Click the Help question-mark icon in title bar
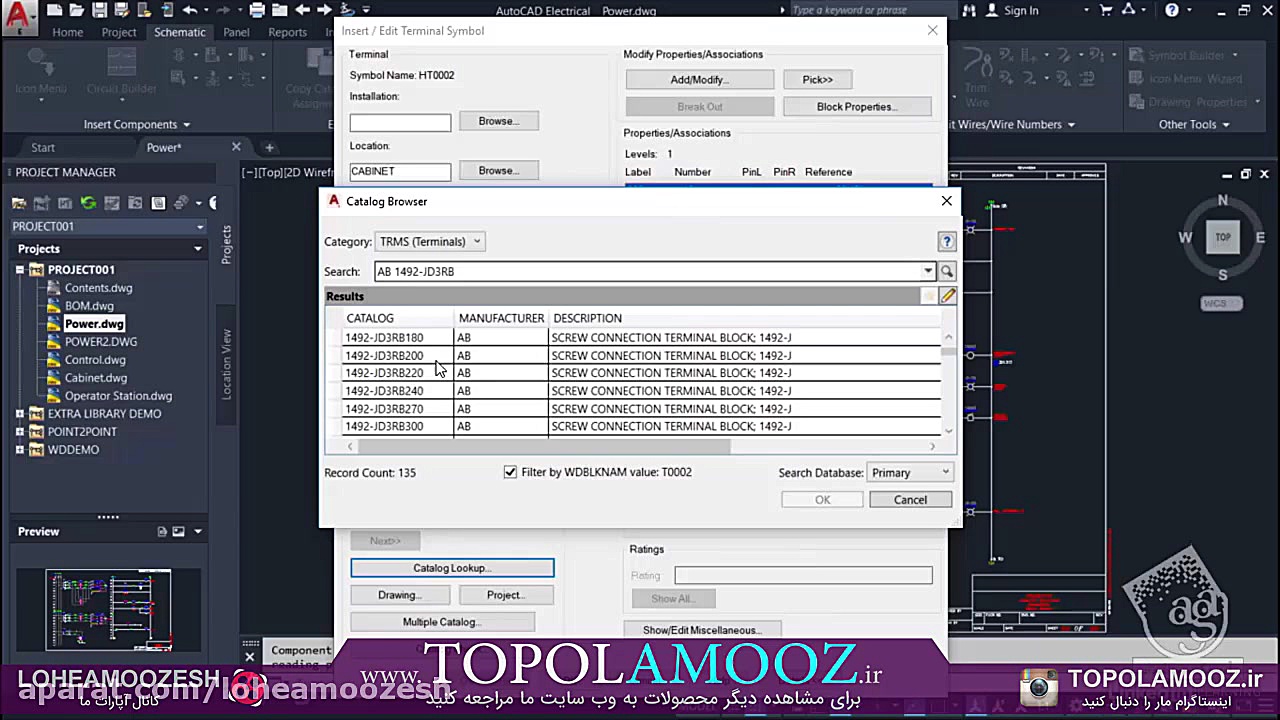Image resolution: width=1280 pixels, height=720 pixels. tap(1171, 10)
